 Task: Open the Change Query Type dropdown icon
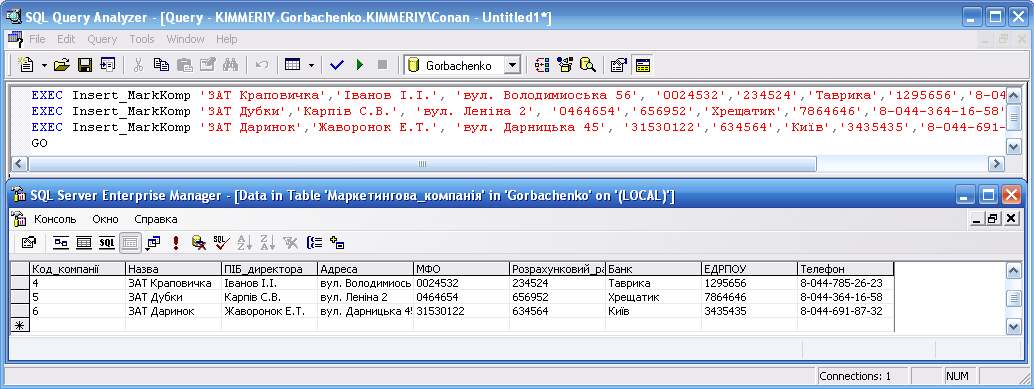point(153,243)
